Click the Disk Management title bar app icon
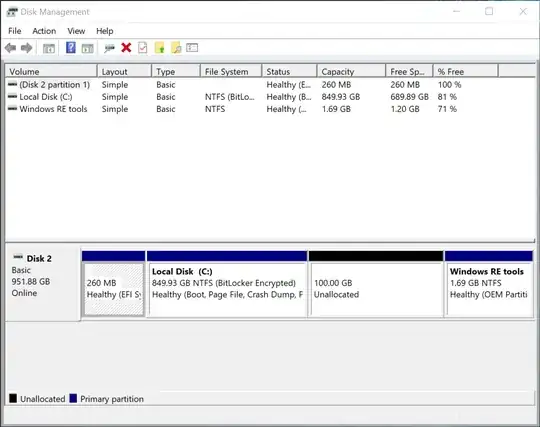 pyautogui.click(x=12, y=12)
